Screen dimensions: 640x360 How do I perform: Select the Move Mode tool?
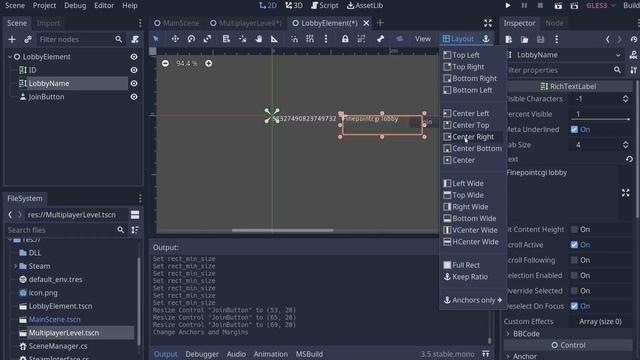[x=175, y=39]
